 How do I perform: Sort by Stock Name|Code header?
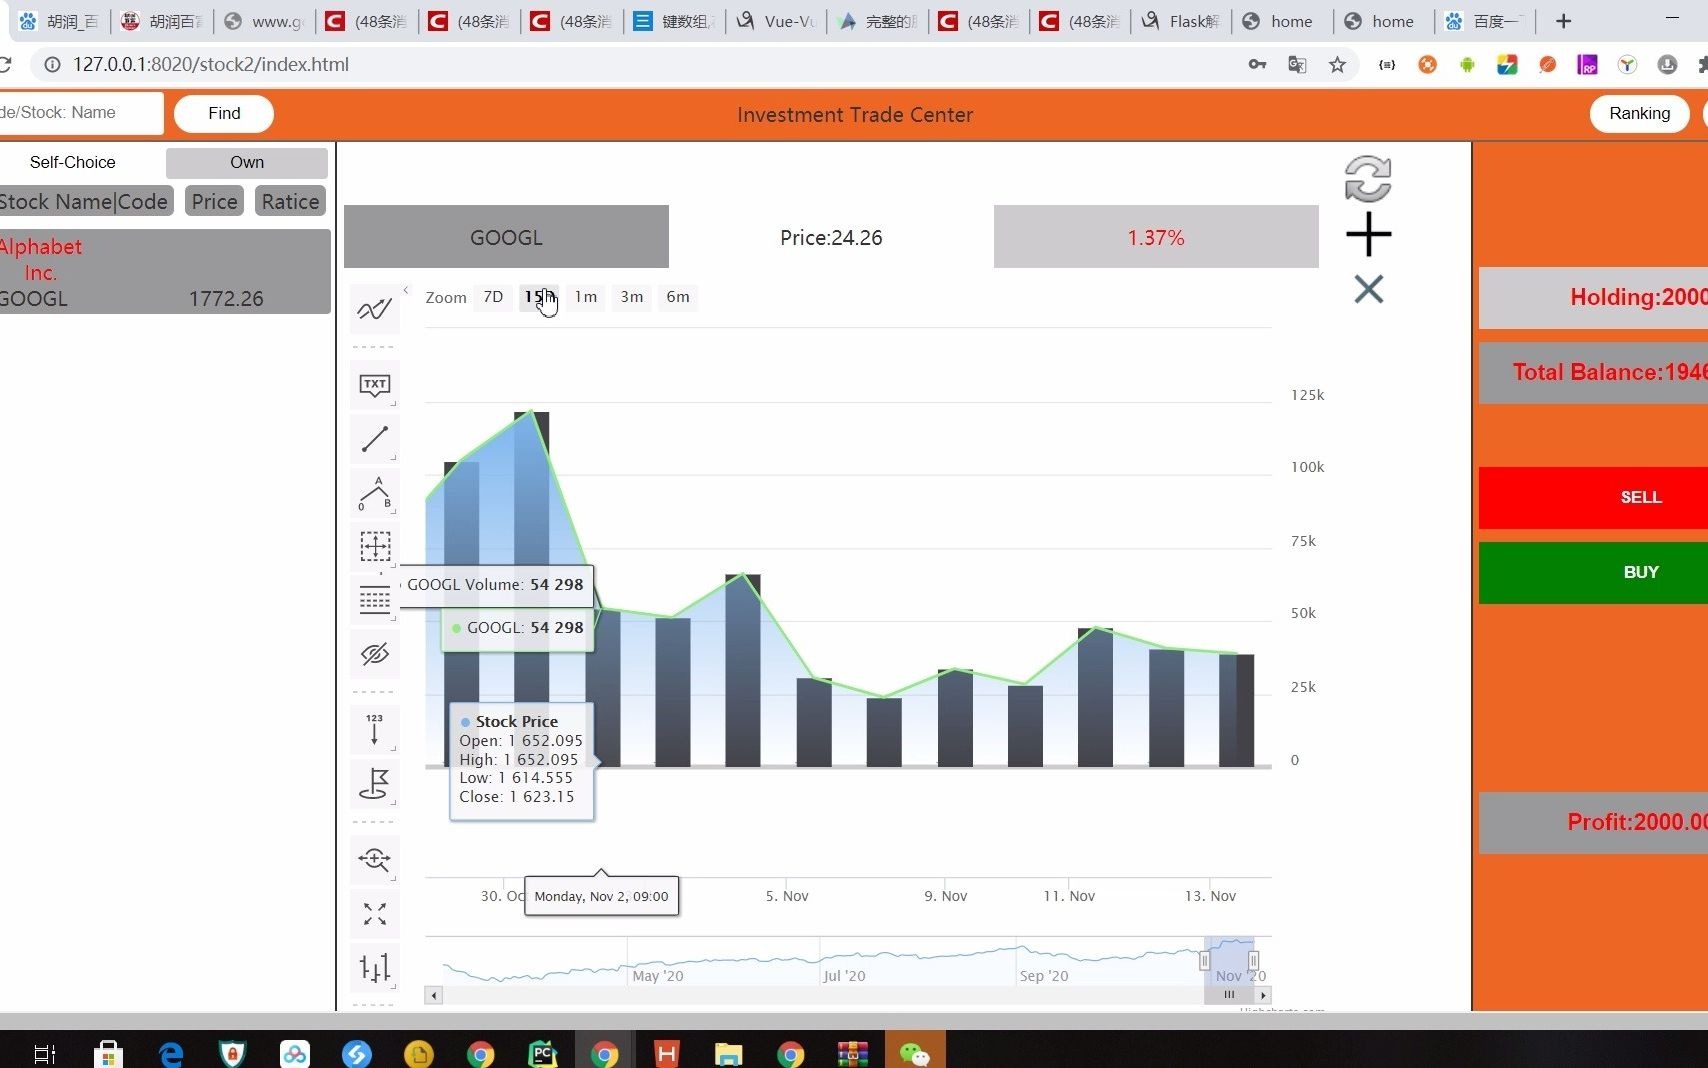pyautogui.click(x=84, y=201)
